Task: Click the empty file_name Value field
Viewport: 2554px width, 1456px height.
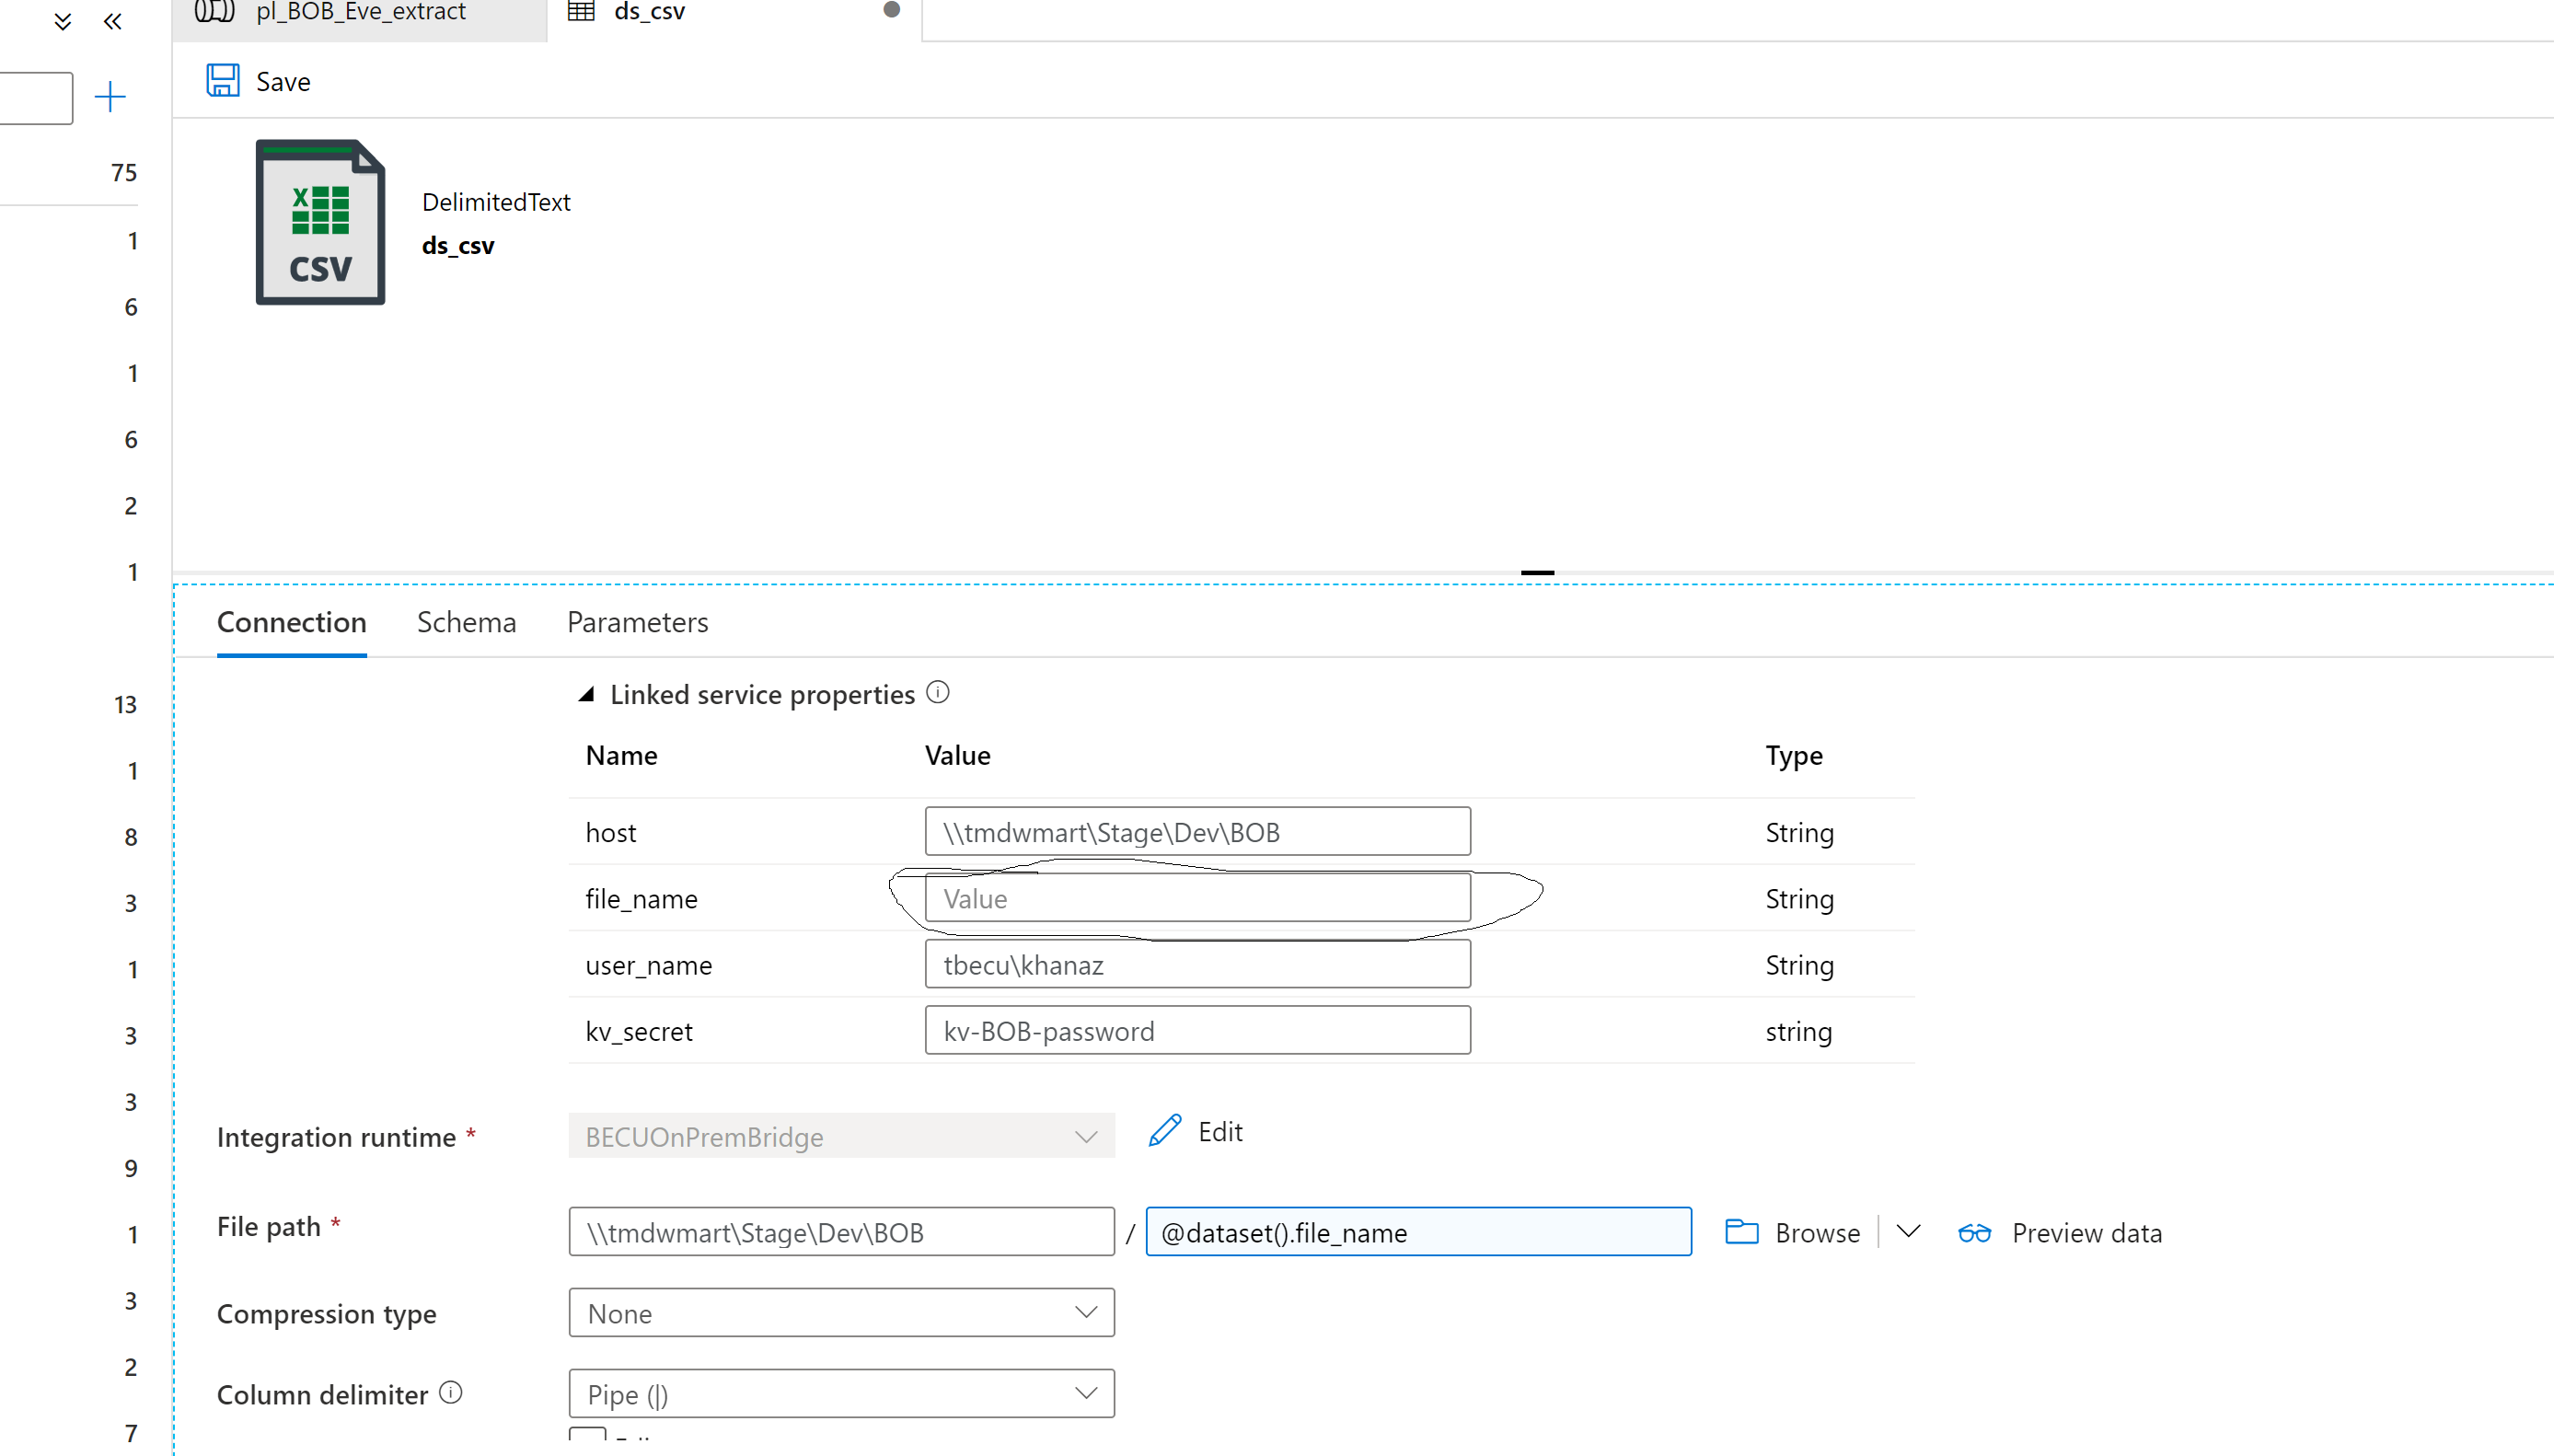Action: pyautogui.click(x=1197, y=898)
